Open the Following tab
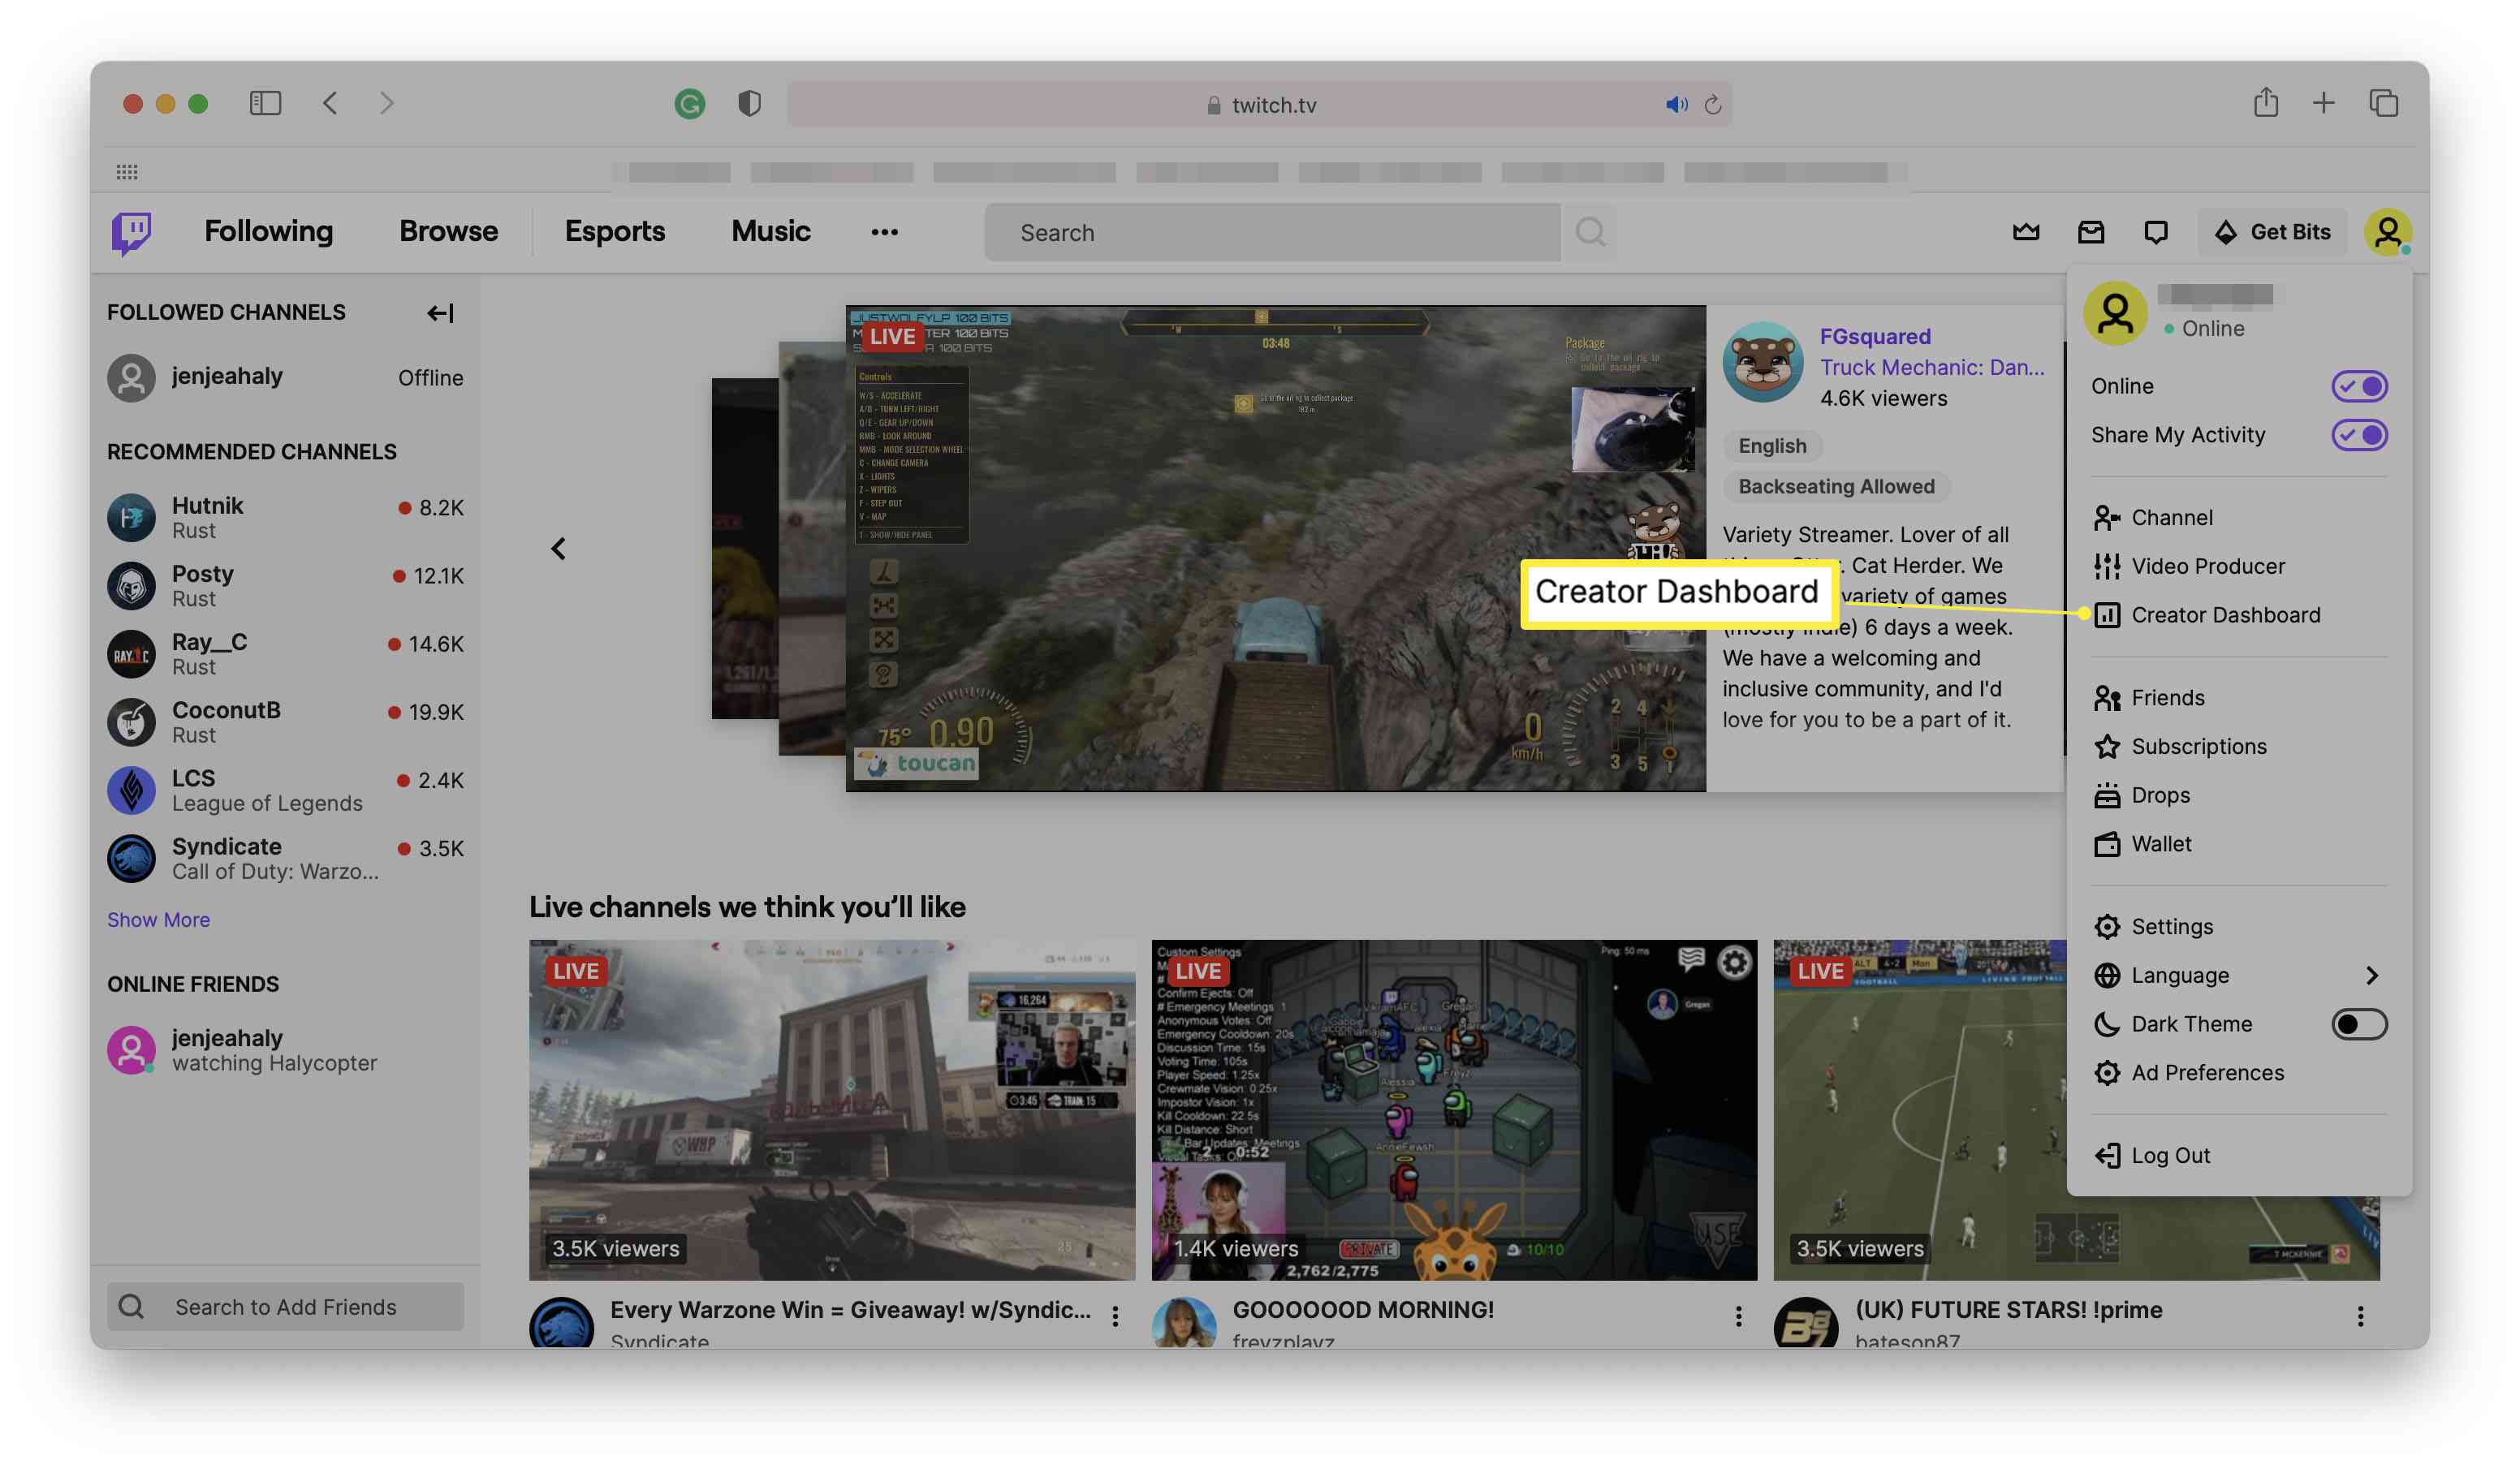Screen dimensions: 2520x1469 tap(268, 231)
